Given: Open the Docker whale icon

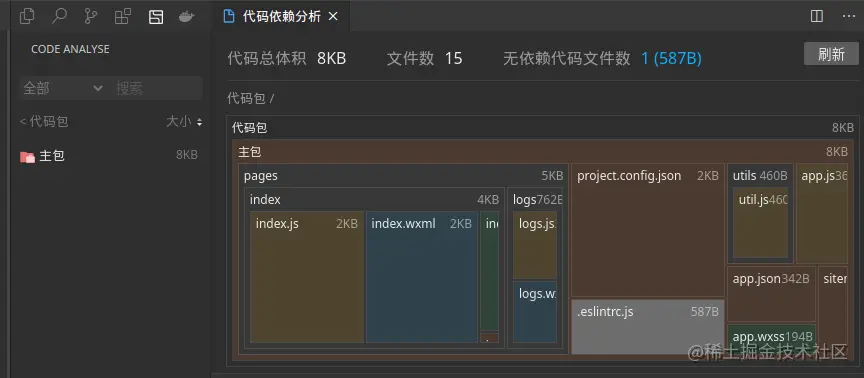Looking at the screenshot, I should pyautogui.click(x=187, y=17).
